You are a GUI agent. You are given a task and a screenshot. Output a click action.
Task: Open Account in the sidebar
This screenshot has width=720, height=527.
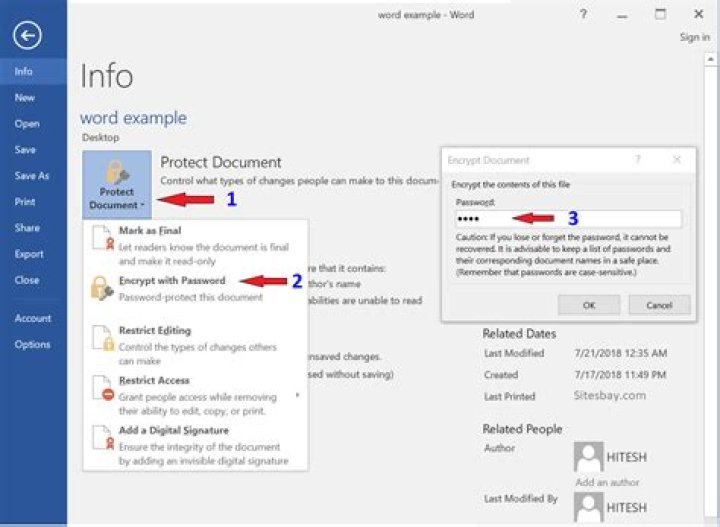tap(34, 318)
